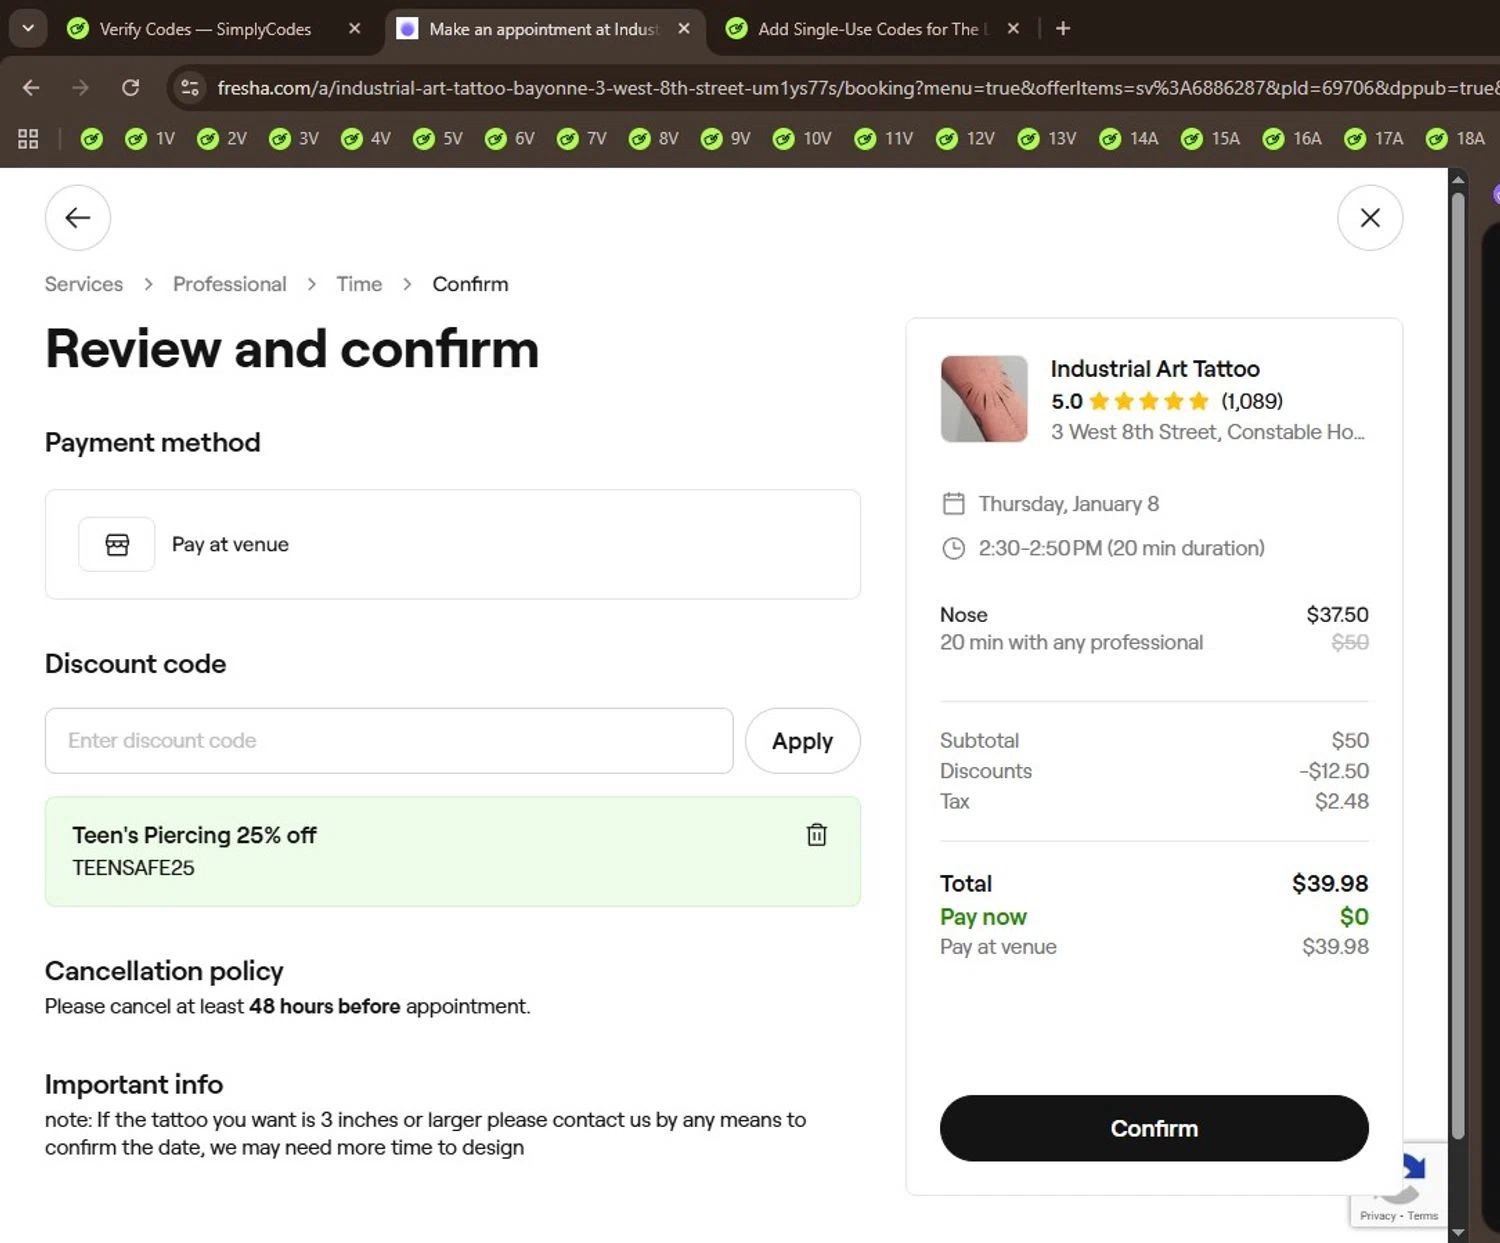
Task: Reload the page with the refresh icon
Action: click(x=130, y=88)
